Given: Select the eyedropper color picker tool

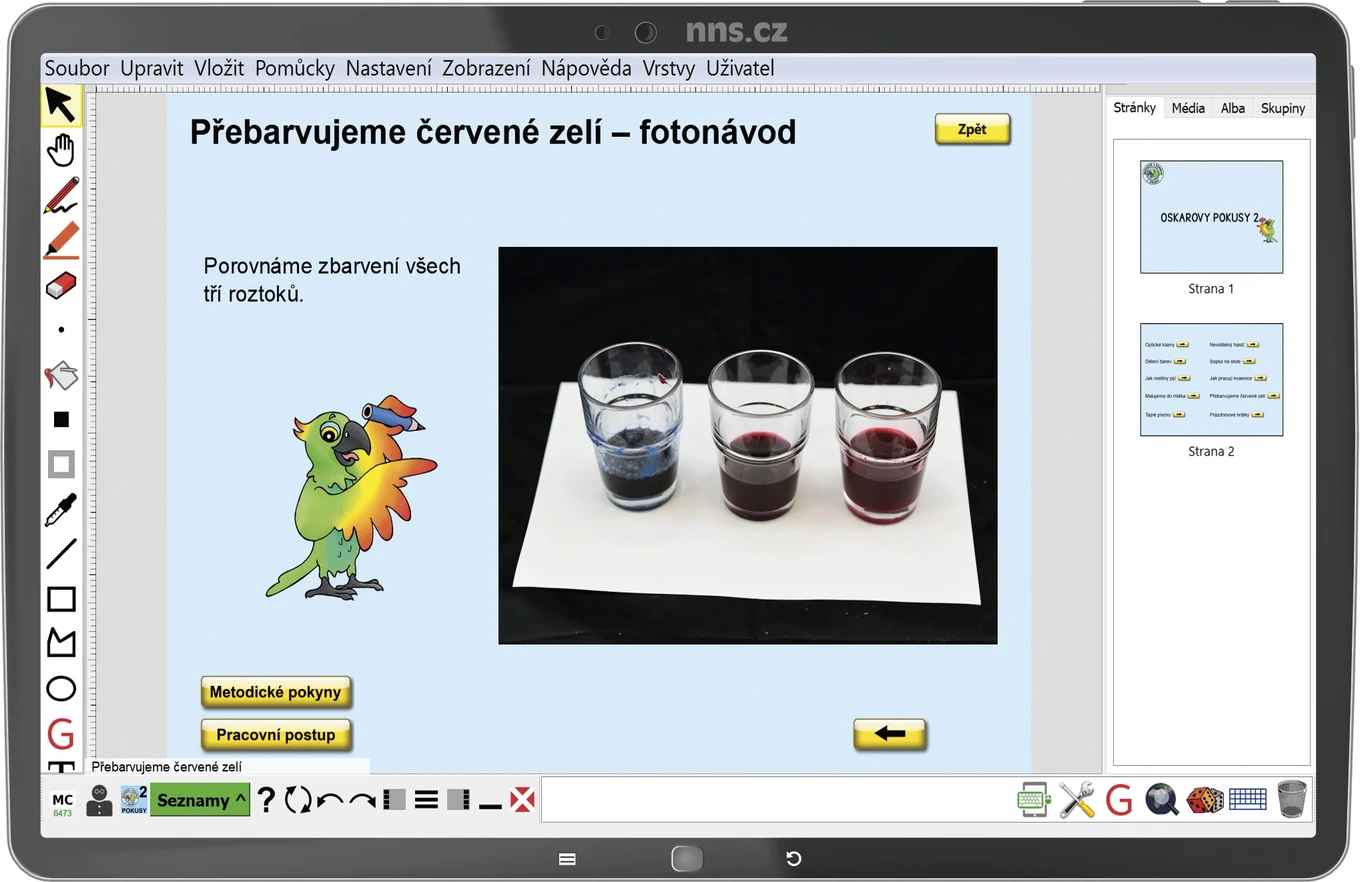Looking at the screenshot, I should 61,509.
